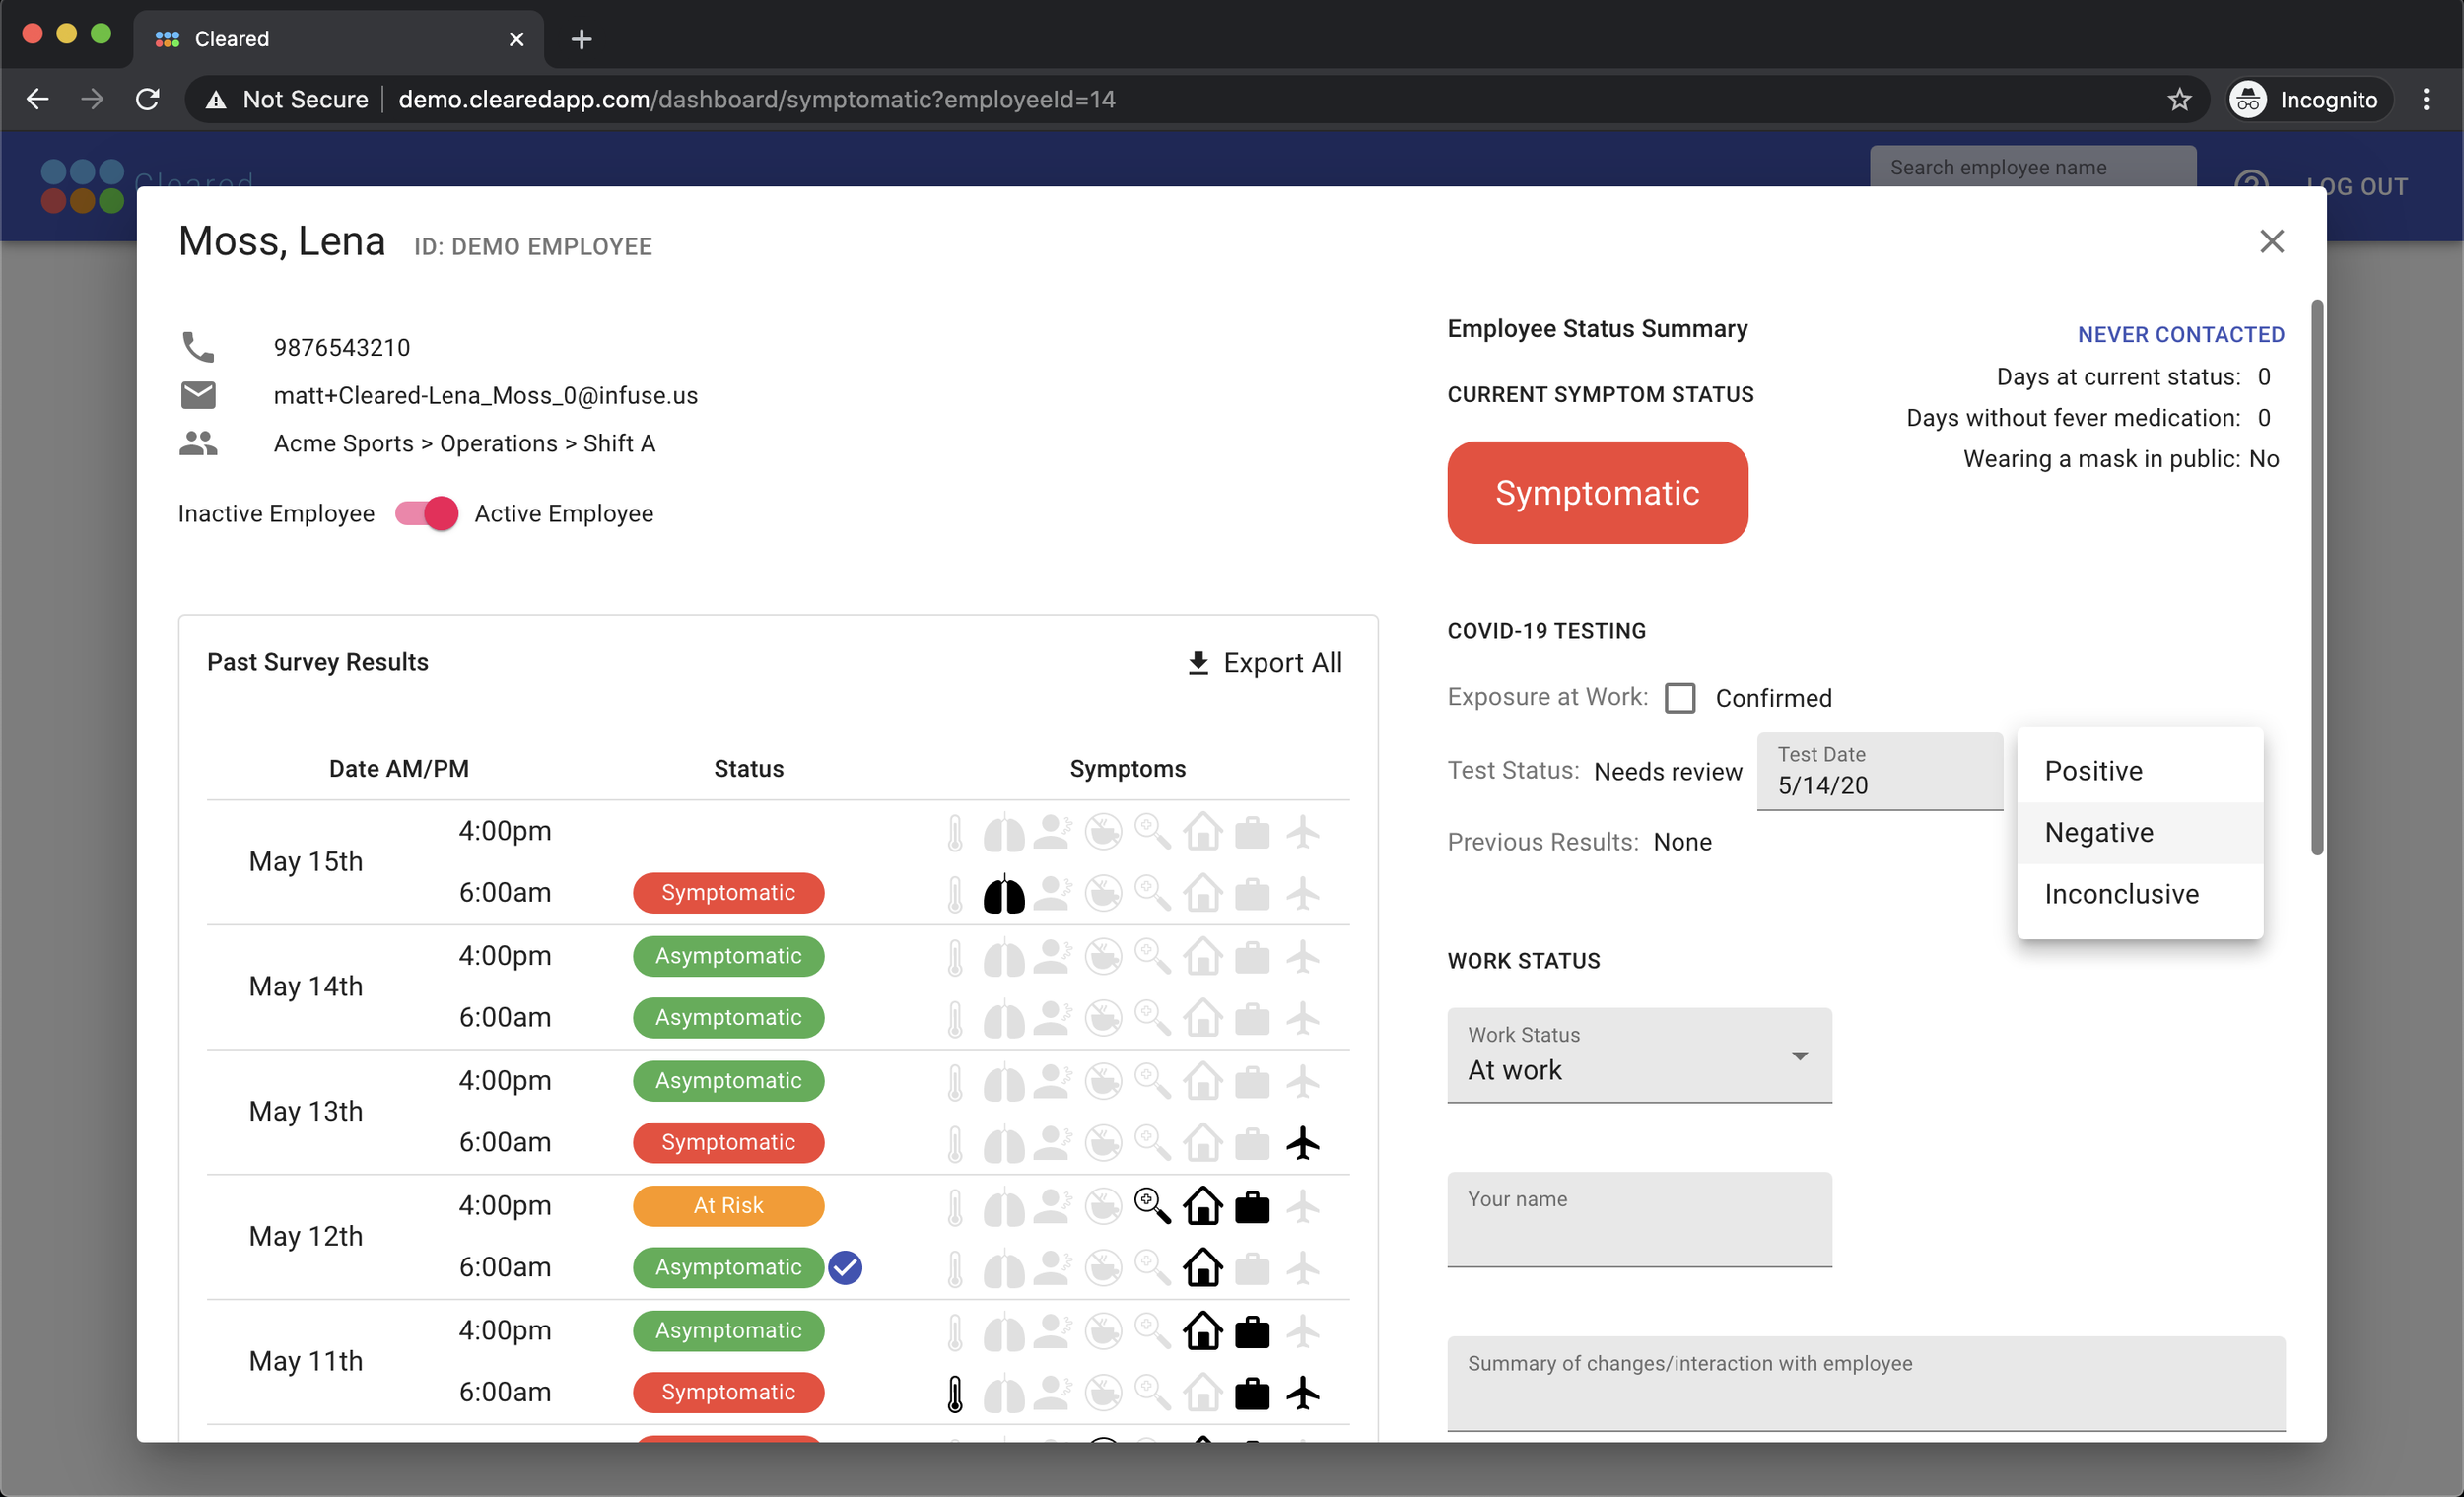Click the Test Date field
The width and height of the screenshot is (2464, 1497).
[x=1878, y=772]
